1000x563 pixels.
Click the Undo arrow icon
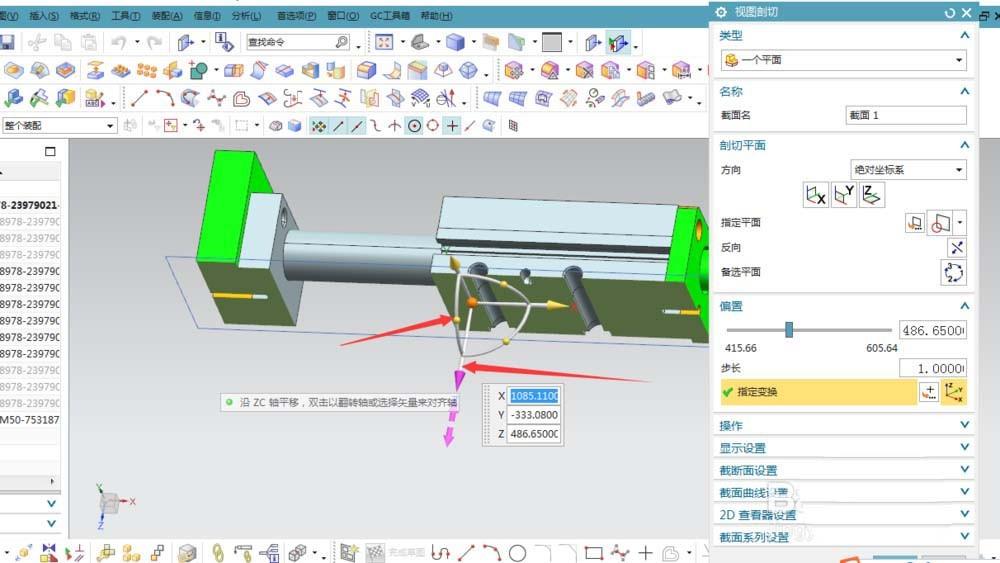point(119,42)
